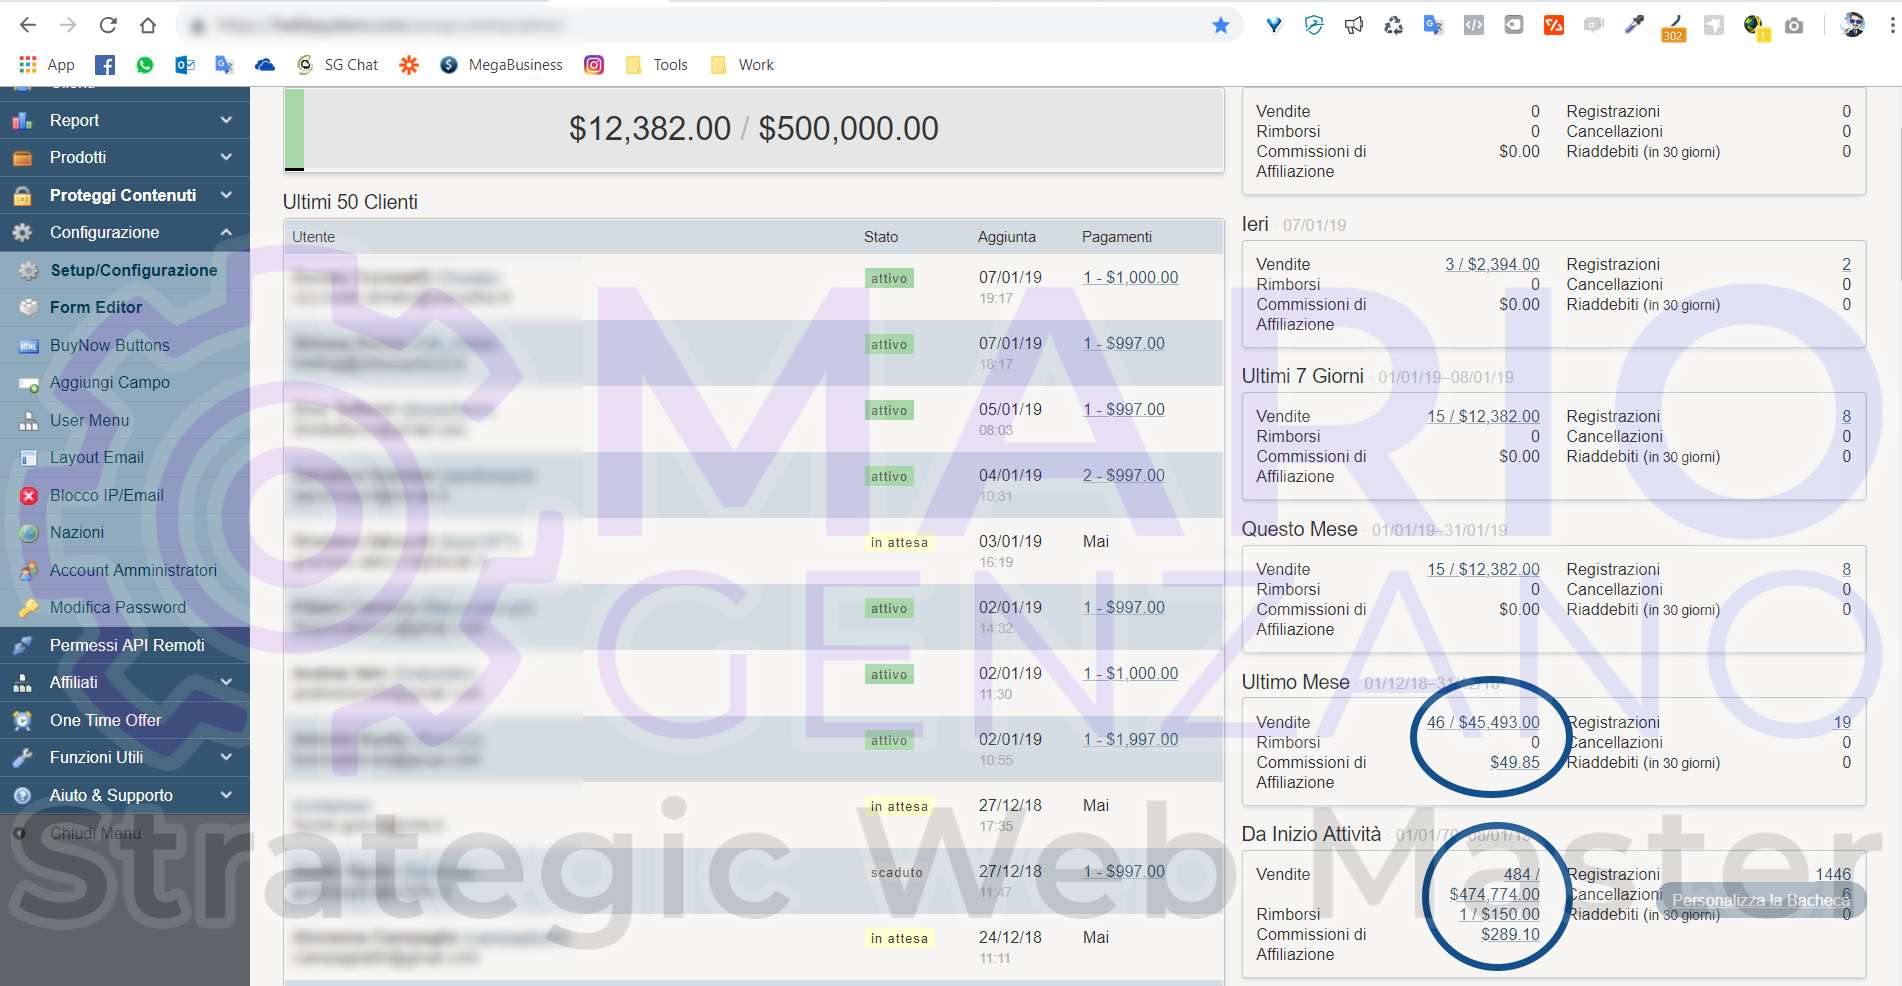Expand the Report menu chevron
Viewport: 1902px width, 986px height.
227,120
